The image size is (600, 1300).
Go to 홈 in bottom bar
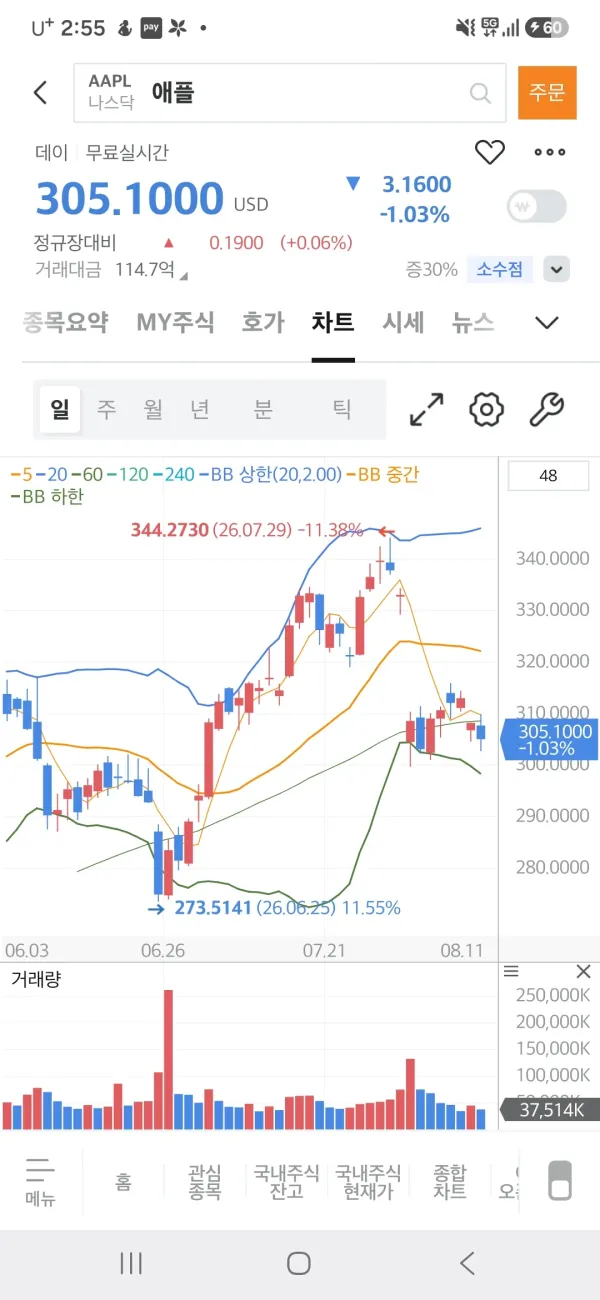pos(123,1182)
